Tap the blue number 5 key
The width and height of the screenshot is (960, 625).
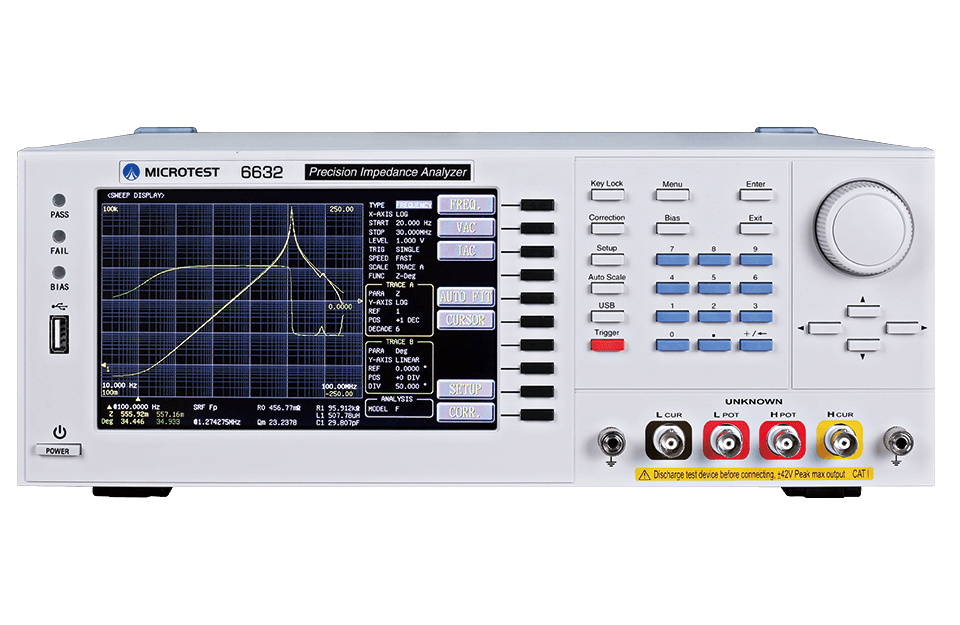714,288
